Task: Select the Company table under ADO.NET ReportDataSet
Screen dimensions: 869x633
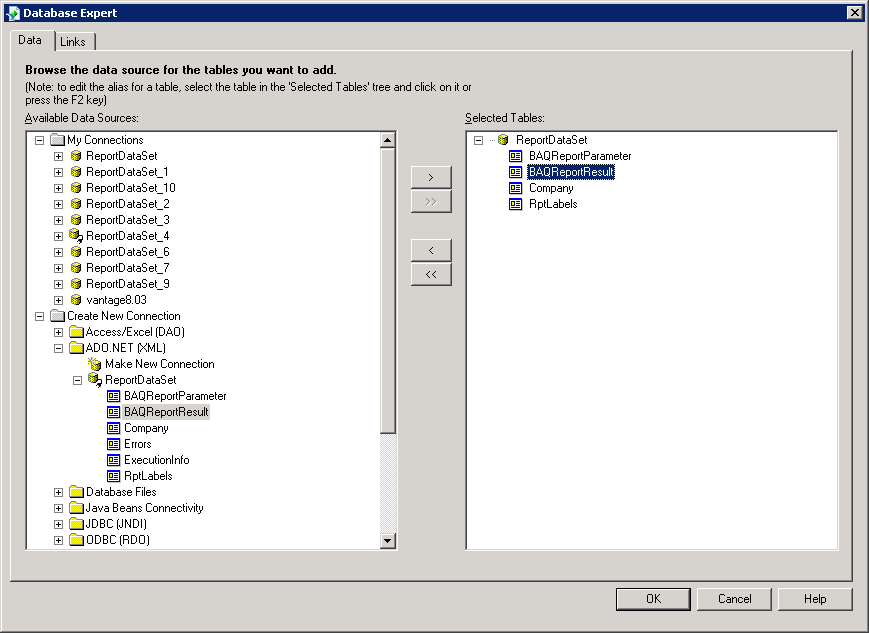Action: click(146, 428)
